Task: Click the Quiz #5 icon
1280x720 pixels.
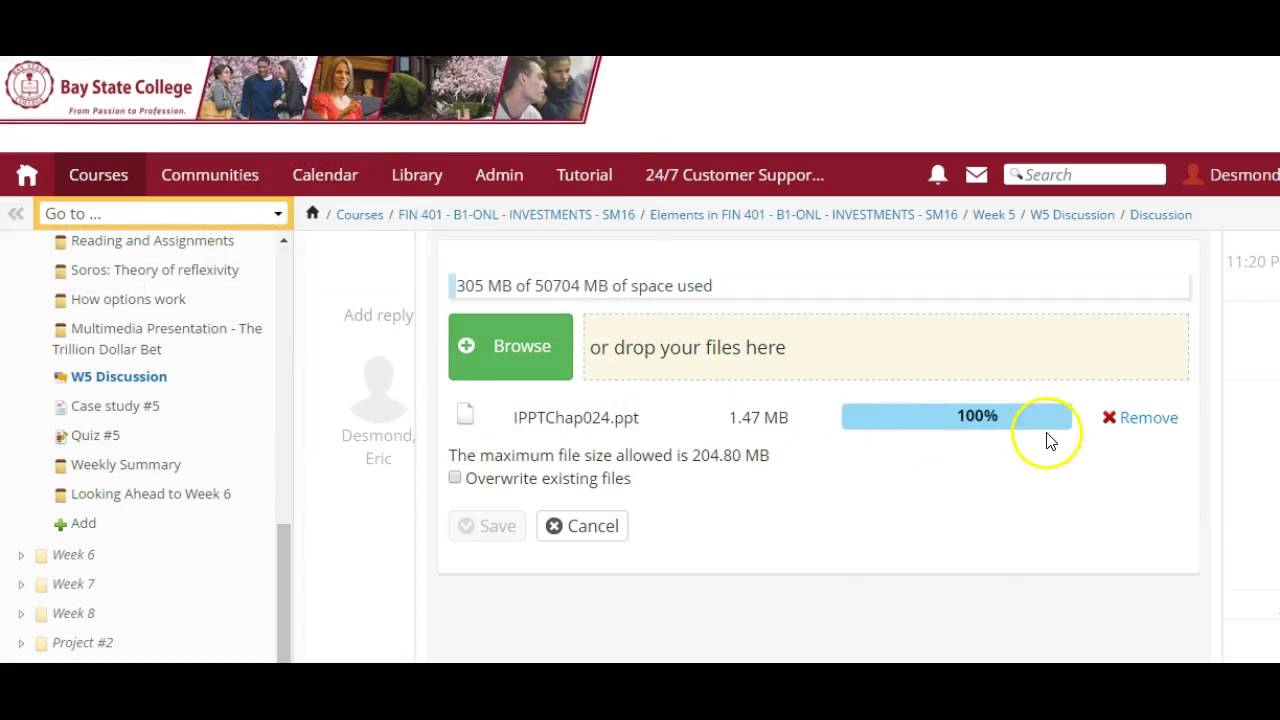Action: click(x=60, y=436)
